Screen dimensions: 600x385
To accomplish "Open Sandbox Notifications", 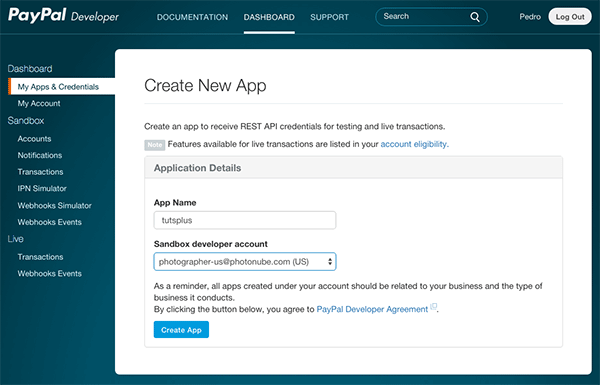I will pos(39,155).
